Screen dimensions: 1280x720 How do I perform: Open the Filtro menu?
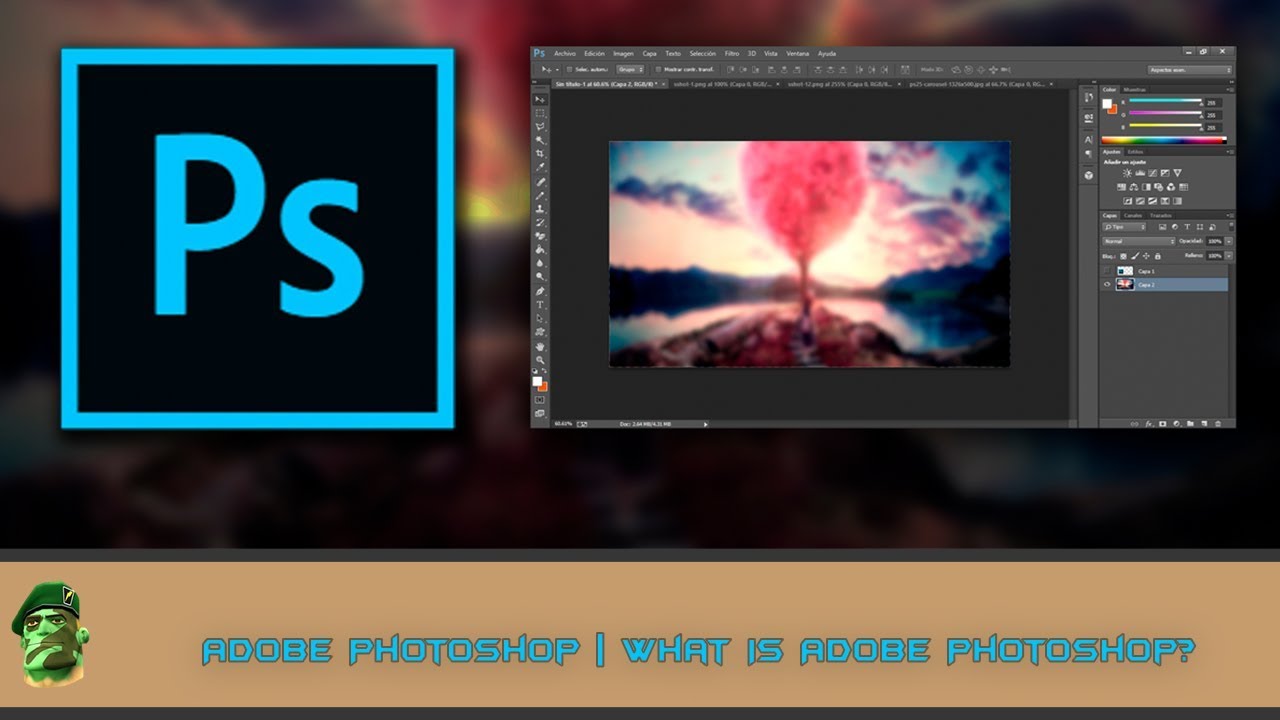732,53
